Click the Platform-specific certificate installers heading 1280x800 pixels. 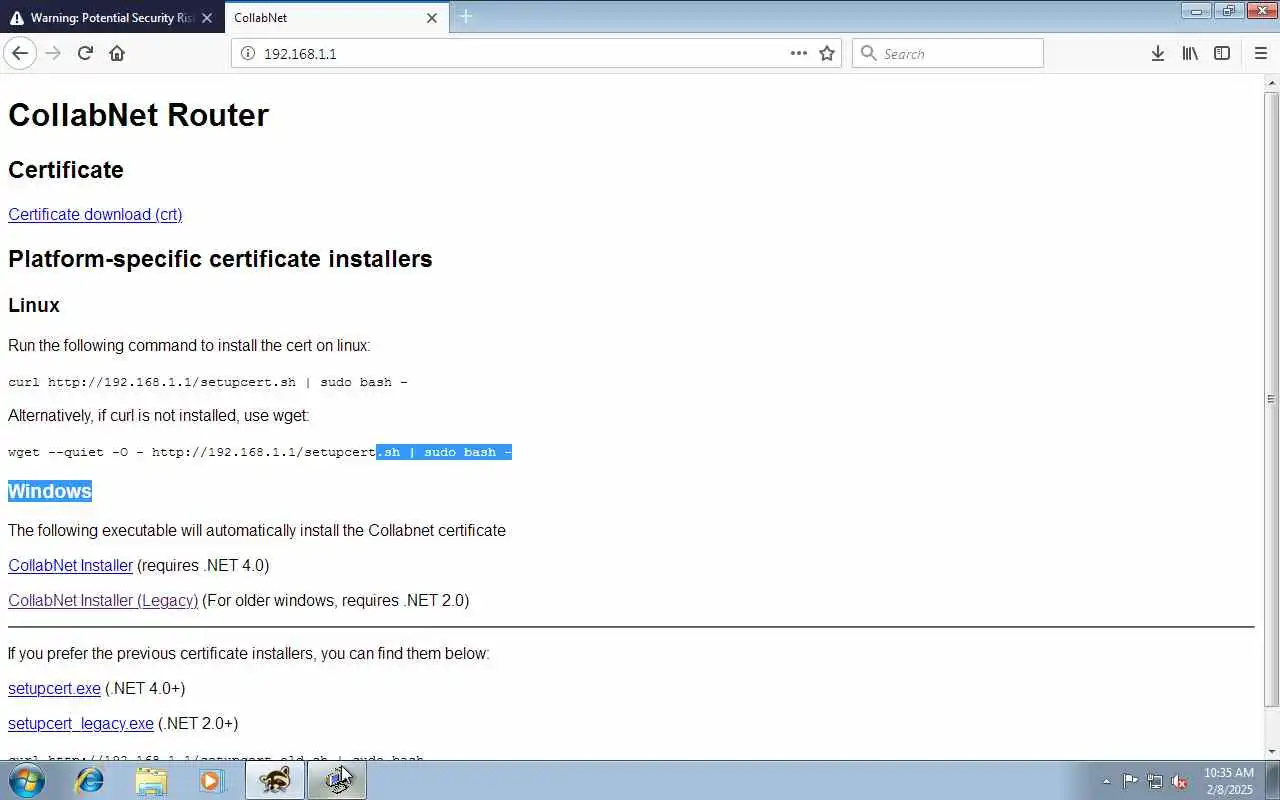coord(220,259)
